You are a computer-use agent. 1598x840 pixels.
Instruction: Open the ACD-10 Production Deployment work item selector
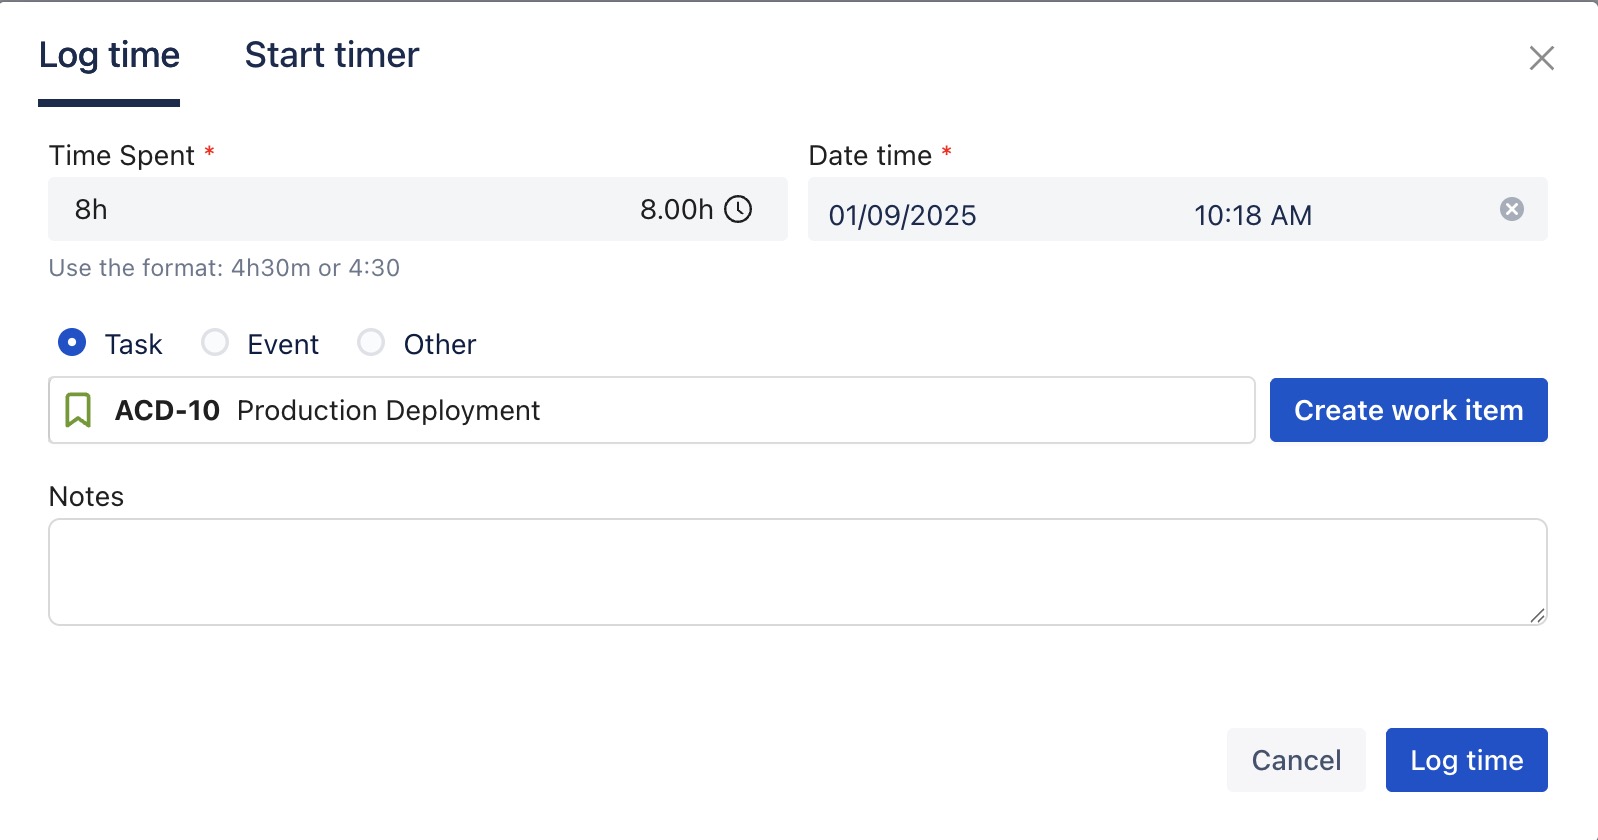pos(650,410)
